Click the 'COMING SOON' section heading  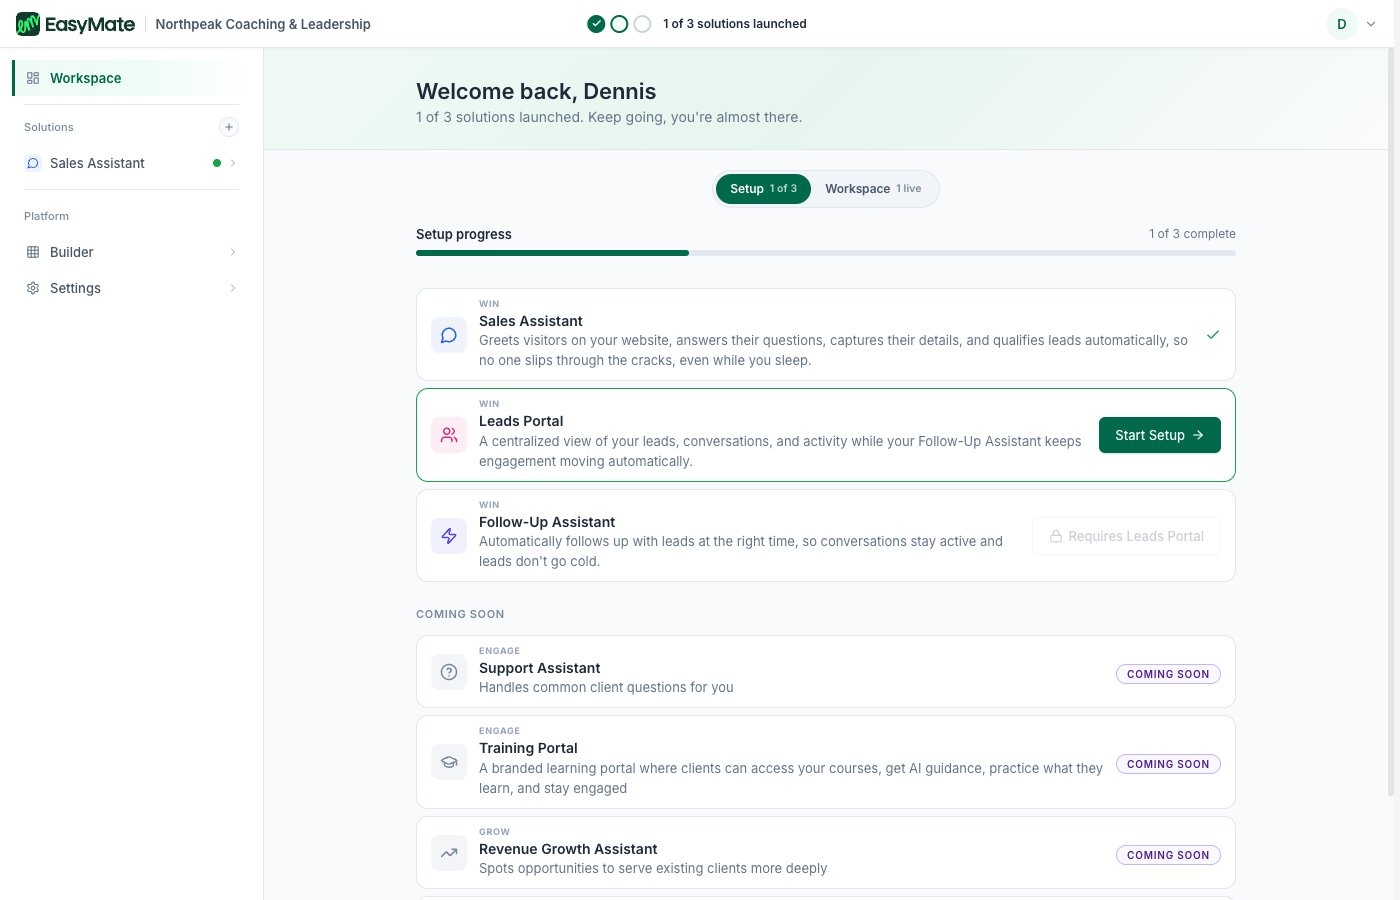460,614
